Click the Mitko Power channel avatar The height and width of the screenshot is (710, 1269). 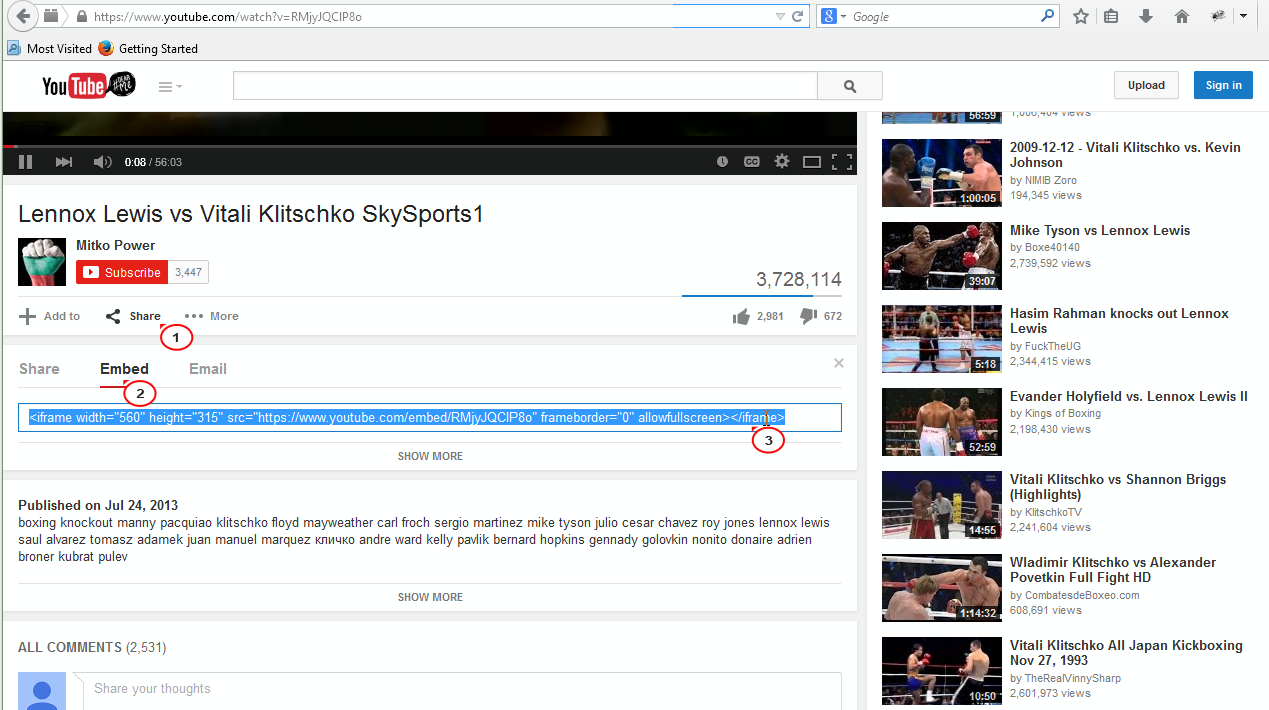tap(42, 262)
